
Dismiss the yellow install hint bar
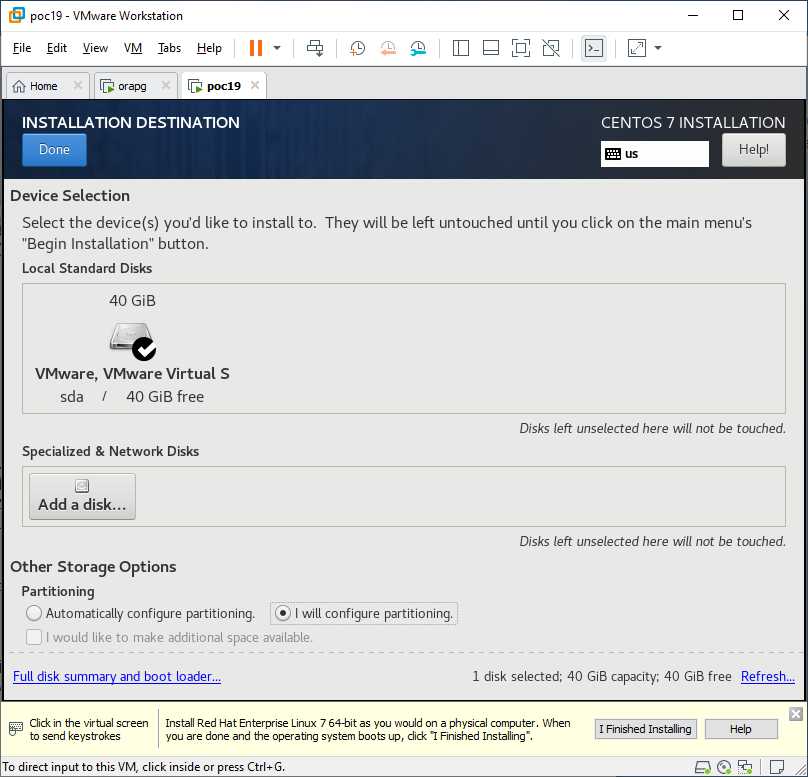click(x=796, y=714)
